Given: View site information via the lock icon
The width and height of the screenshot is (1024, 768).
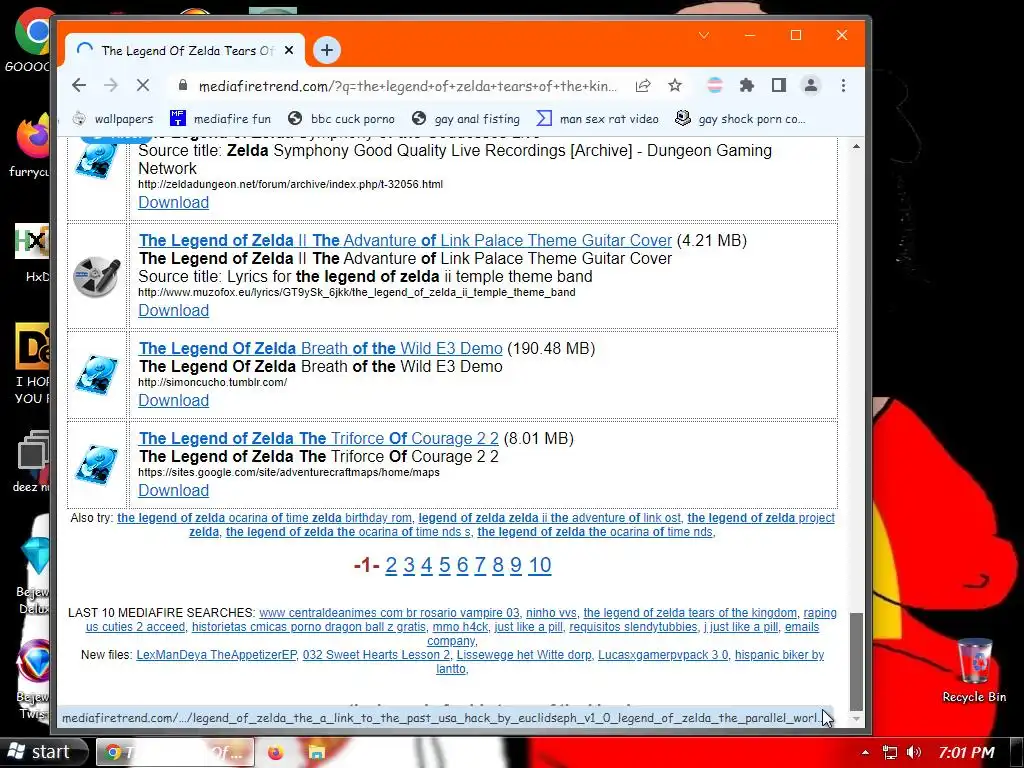Looking at the screenshot, I should 183,86.
